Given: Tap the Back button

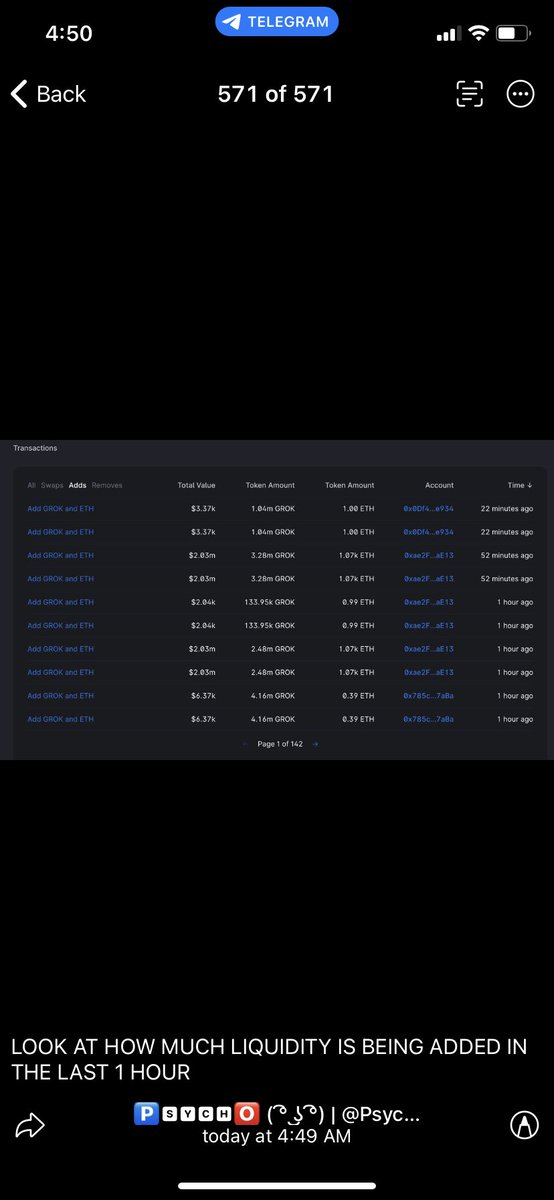Looking at the screenshot, I should click(48, 94).
